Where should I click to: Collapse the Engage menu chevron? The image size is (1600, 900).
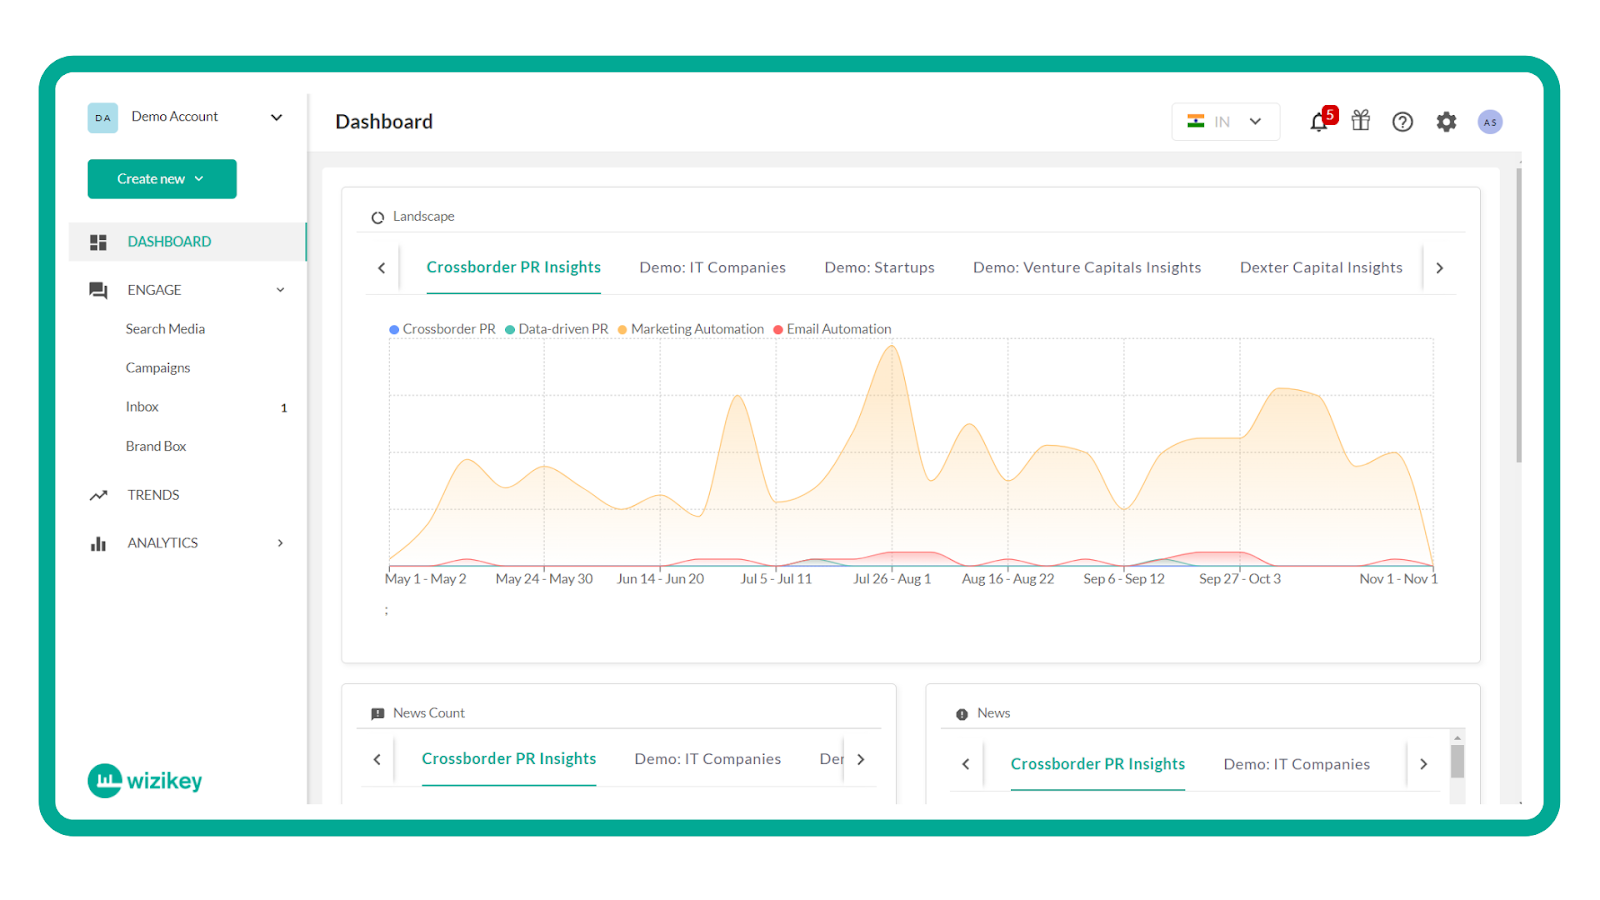[x=280, y=290]
